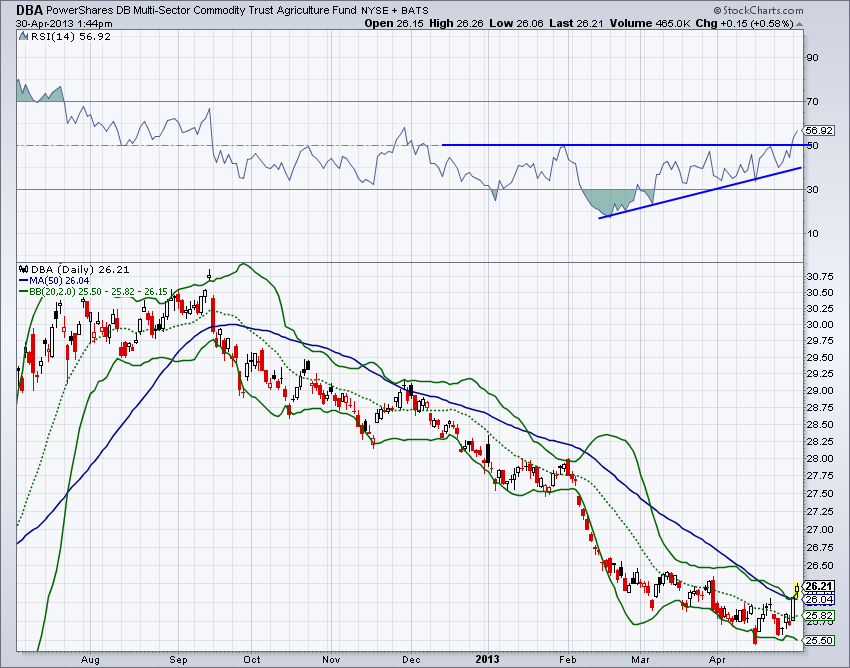850x668 pixels.
Task: Click the 2013 year label on time axis
Action: click(x=487, y=659)
